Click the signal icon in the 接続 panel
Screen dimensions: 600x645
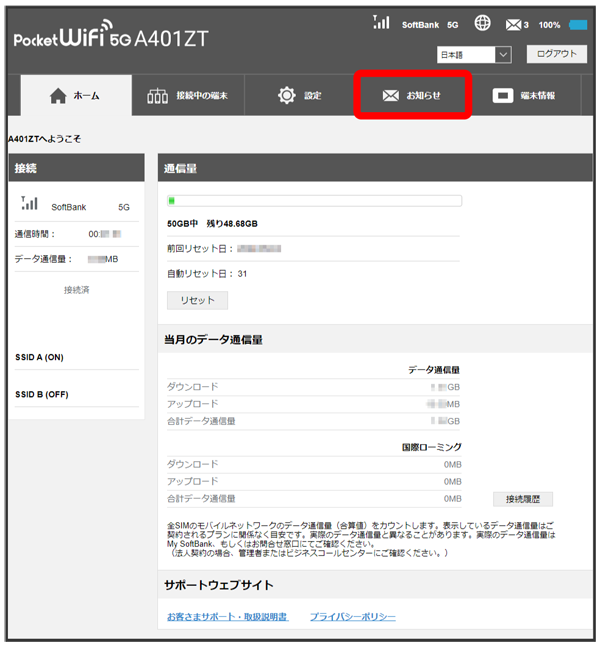30,204
